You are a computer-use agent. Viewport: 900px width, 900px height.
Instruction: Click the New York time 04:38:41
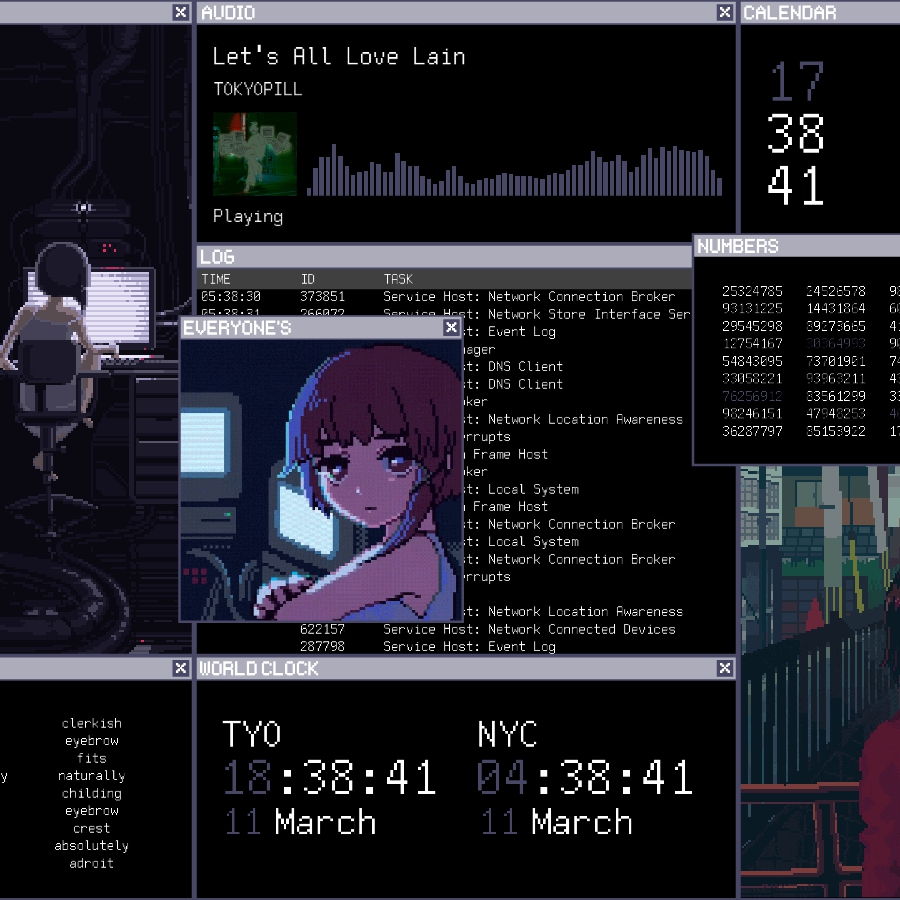pos(585,777)
